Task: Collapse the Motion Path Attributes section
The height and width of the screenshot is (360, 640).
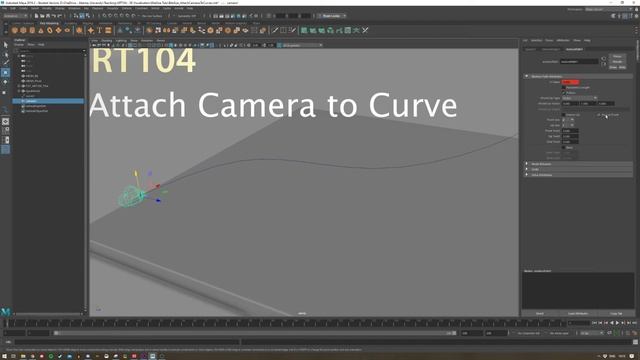Action: tap(527, 76)
